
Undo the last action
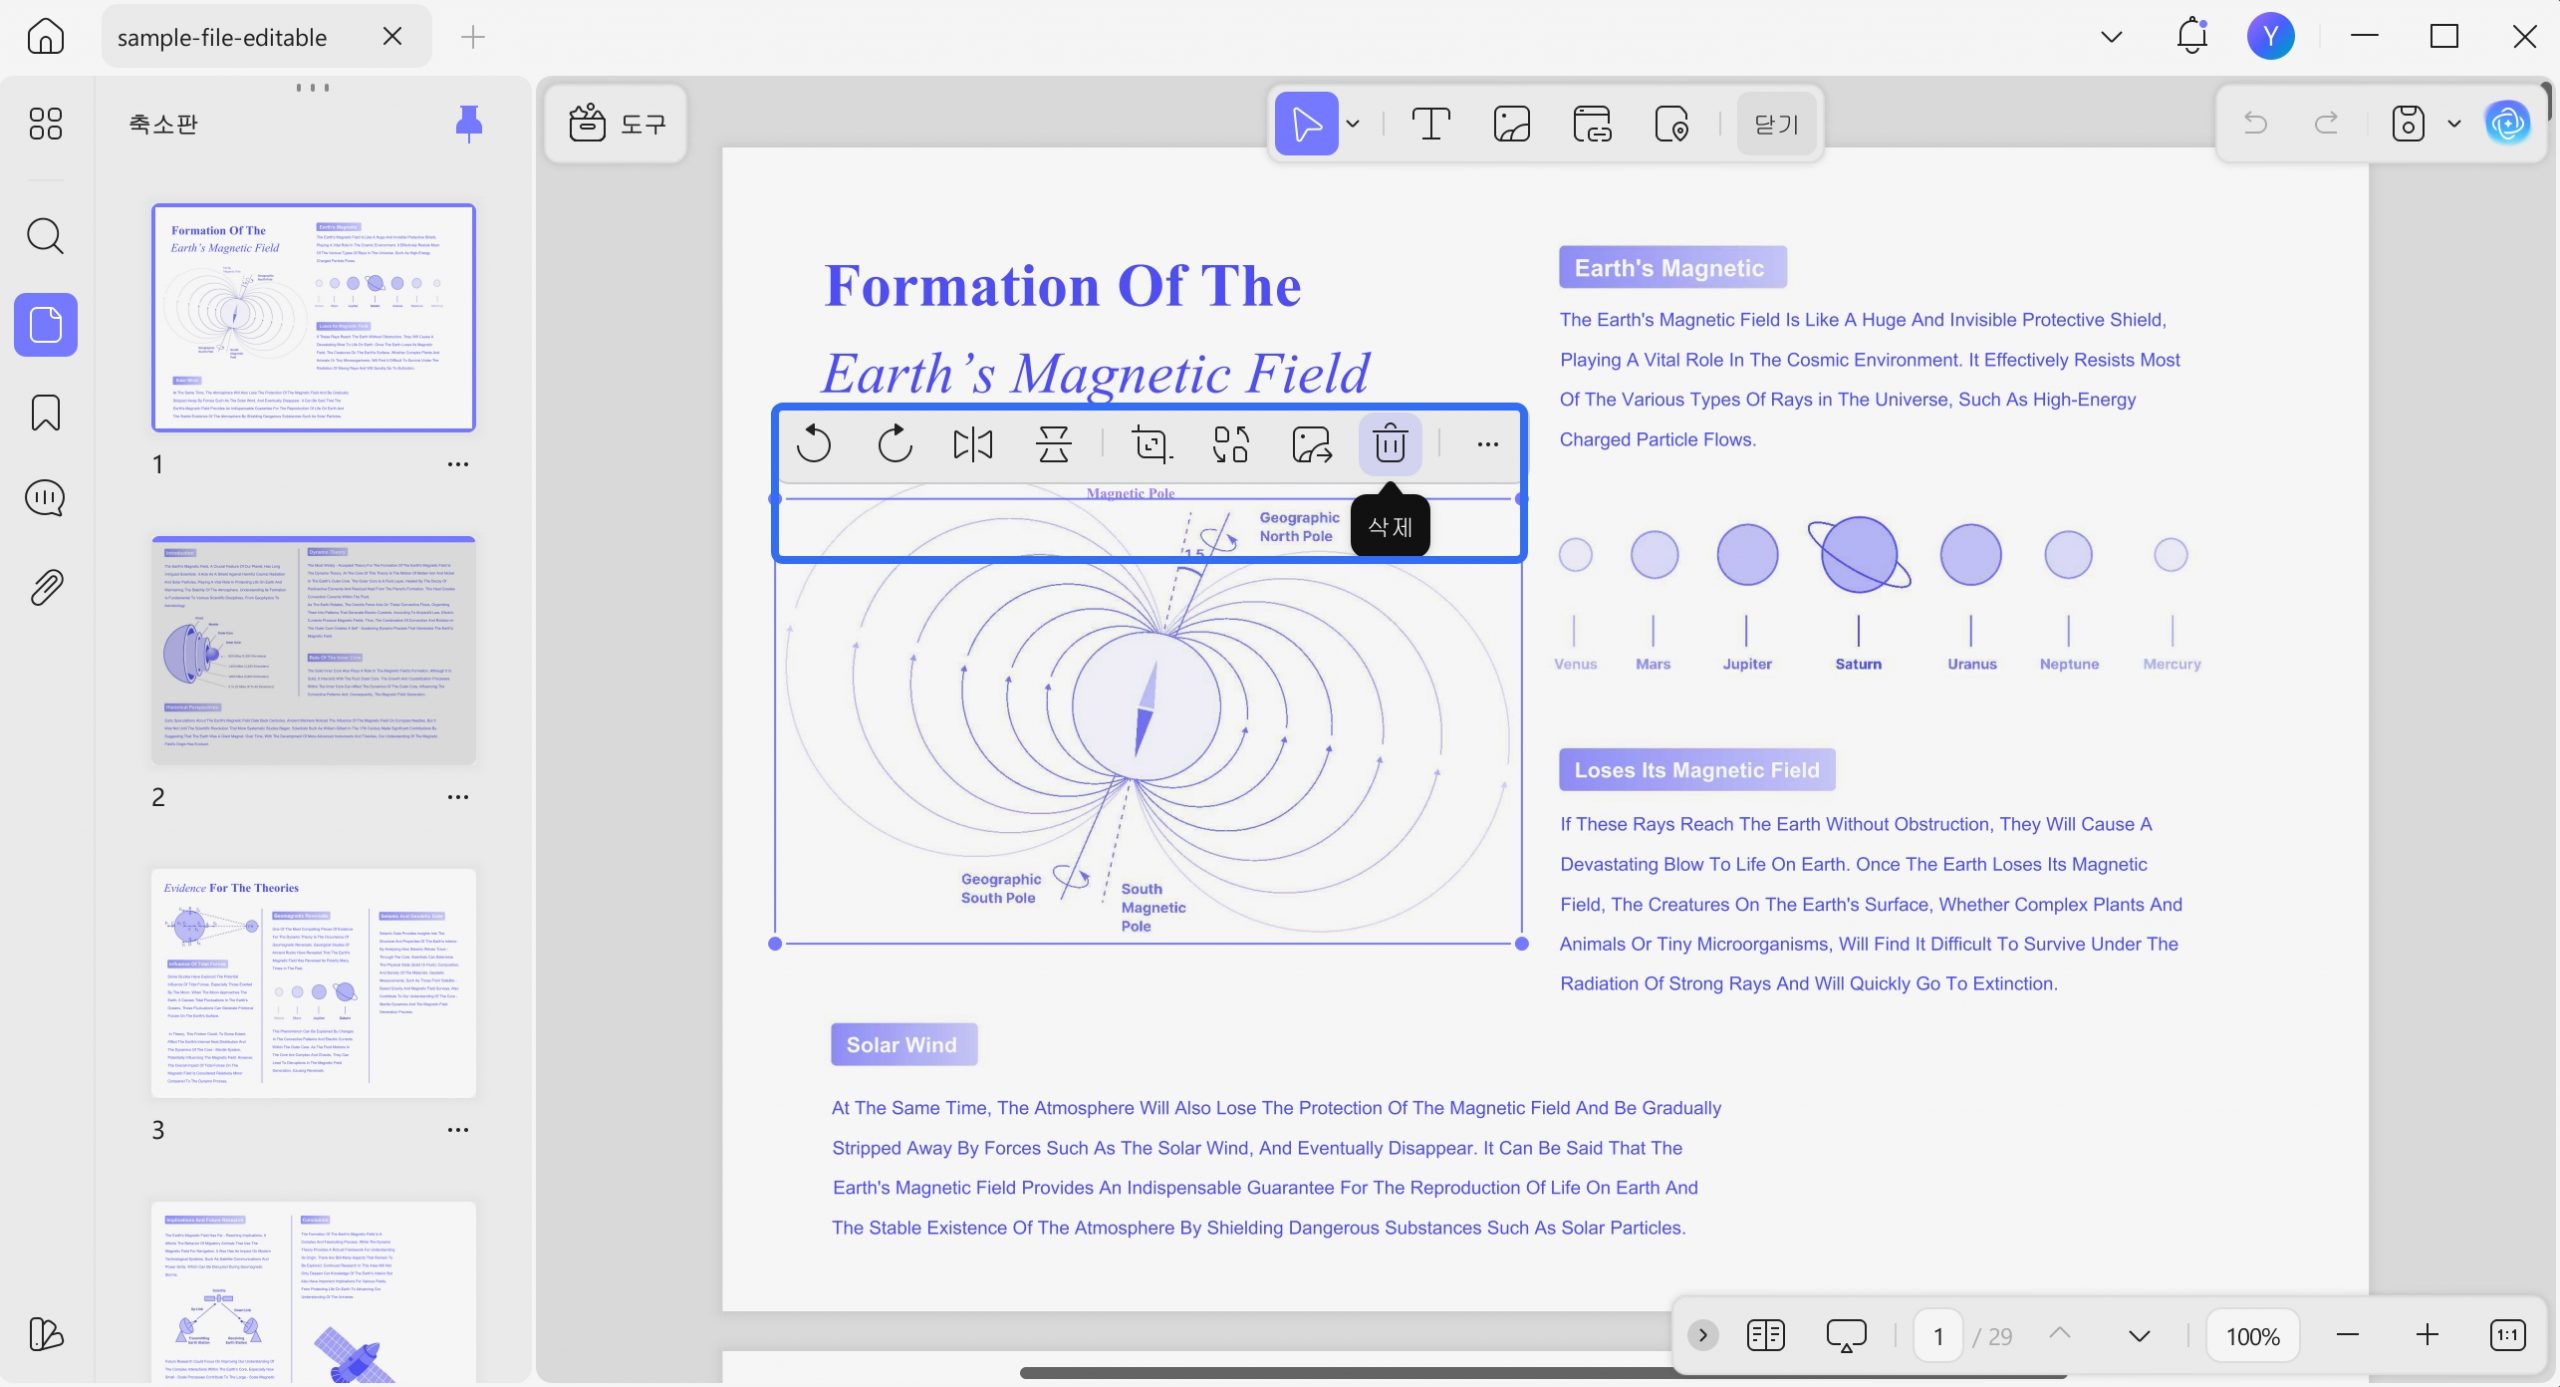(x=2255, y=123)
